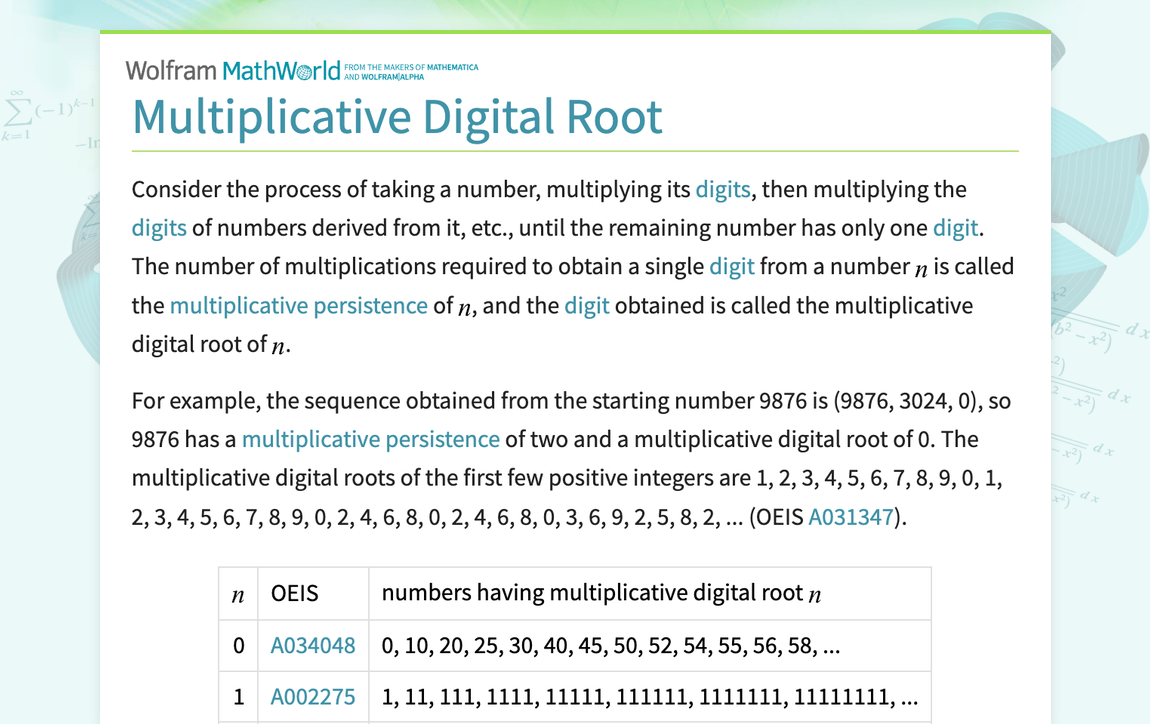Click the 'n' header cell of the table
Screen dimensions: 1150x724
pyautogui.click(x=238, y=592)
